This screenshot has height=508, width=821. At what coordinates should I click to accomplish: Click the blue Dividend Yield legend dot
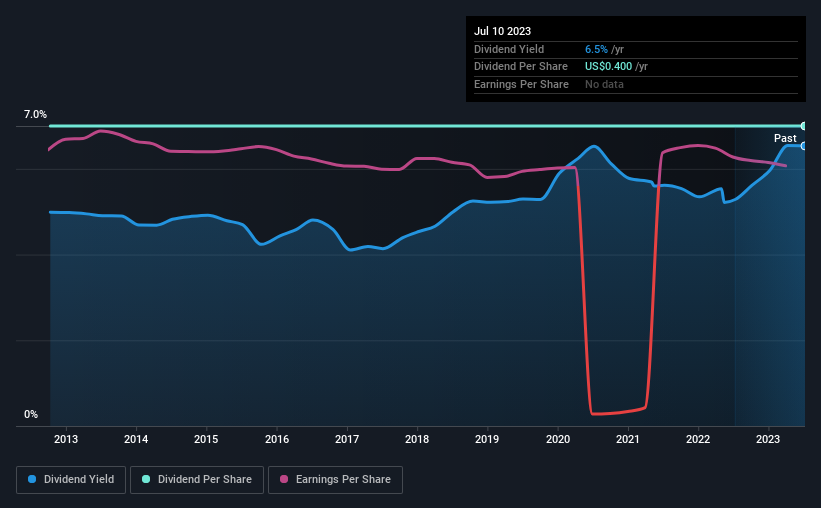pos(32,479)
